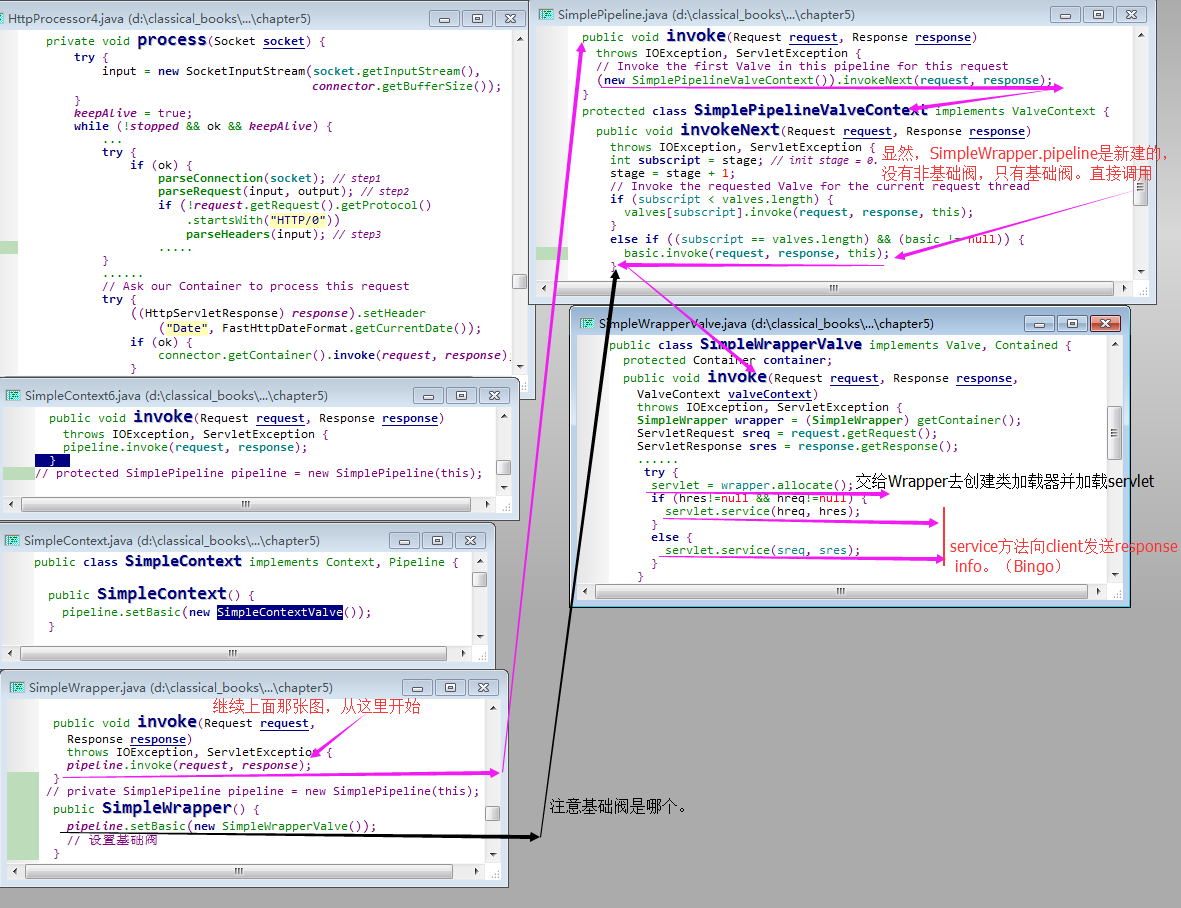This screenshot has height=908, width=1181.
Task: Click scroll-left arrow in SimplePipeline.java window
Action: click(544, 288)
